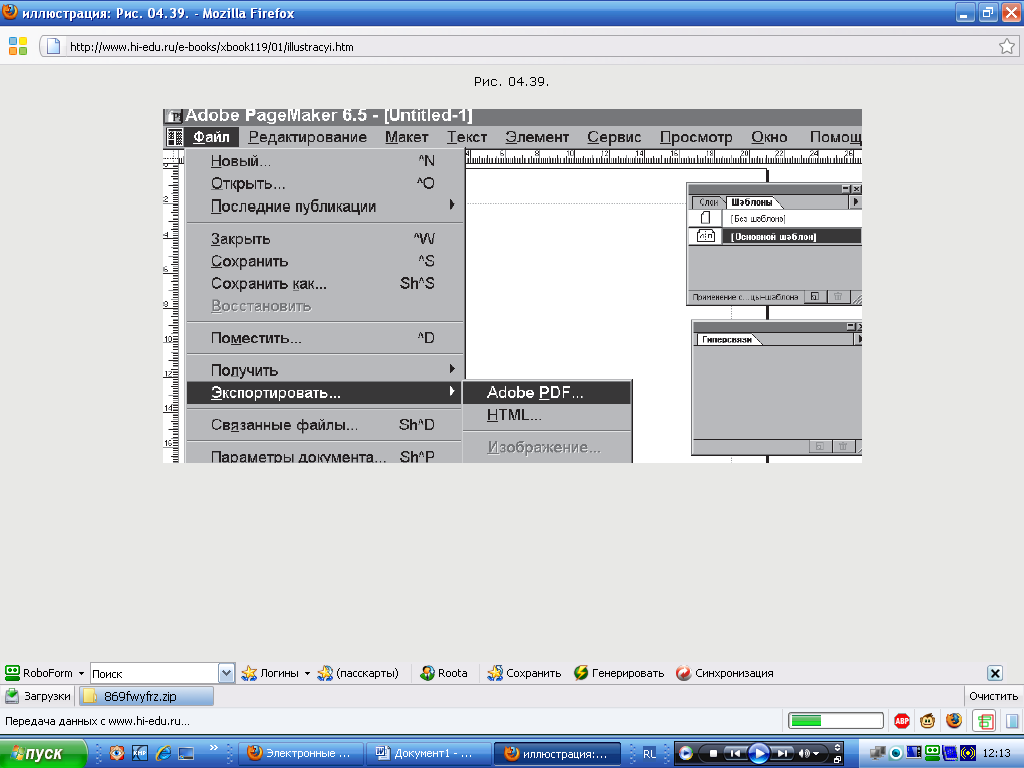The image size is (1024, 768).
Task: Open the 869fwyfrz.zip download item
Action: point(146,696)
